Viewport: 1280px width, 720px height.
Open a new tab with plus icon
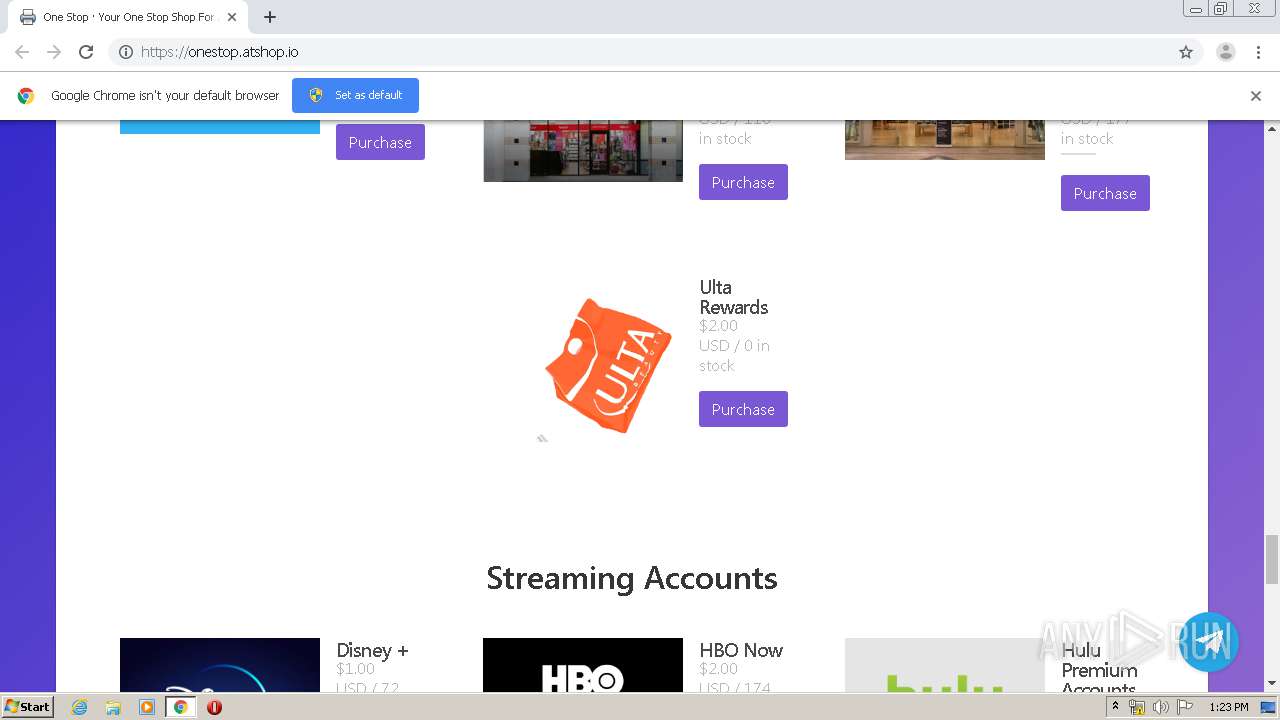pos(270,17)
